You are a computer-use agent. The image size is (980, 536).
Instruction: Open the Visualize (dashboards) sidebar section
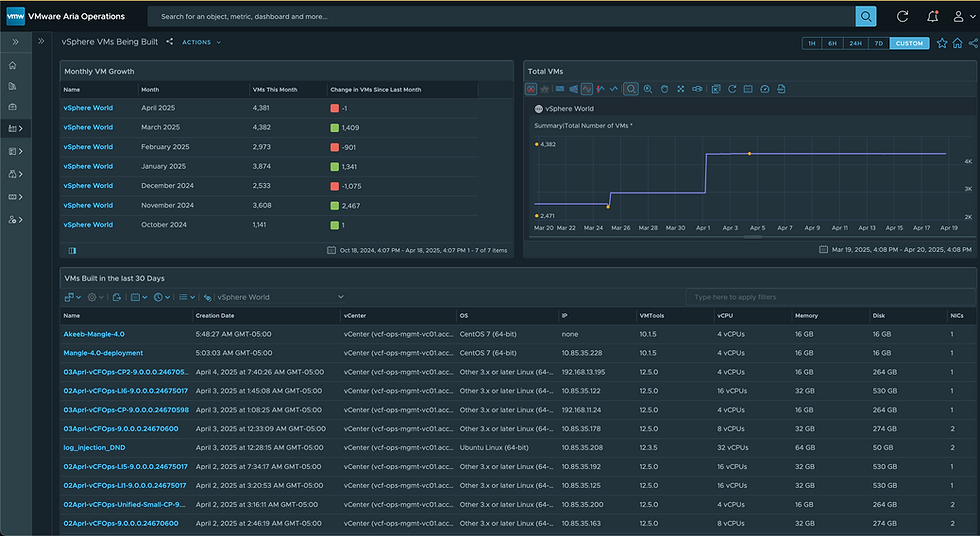16,129
